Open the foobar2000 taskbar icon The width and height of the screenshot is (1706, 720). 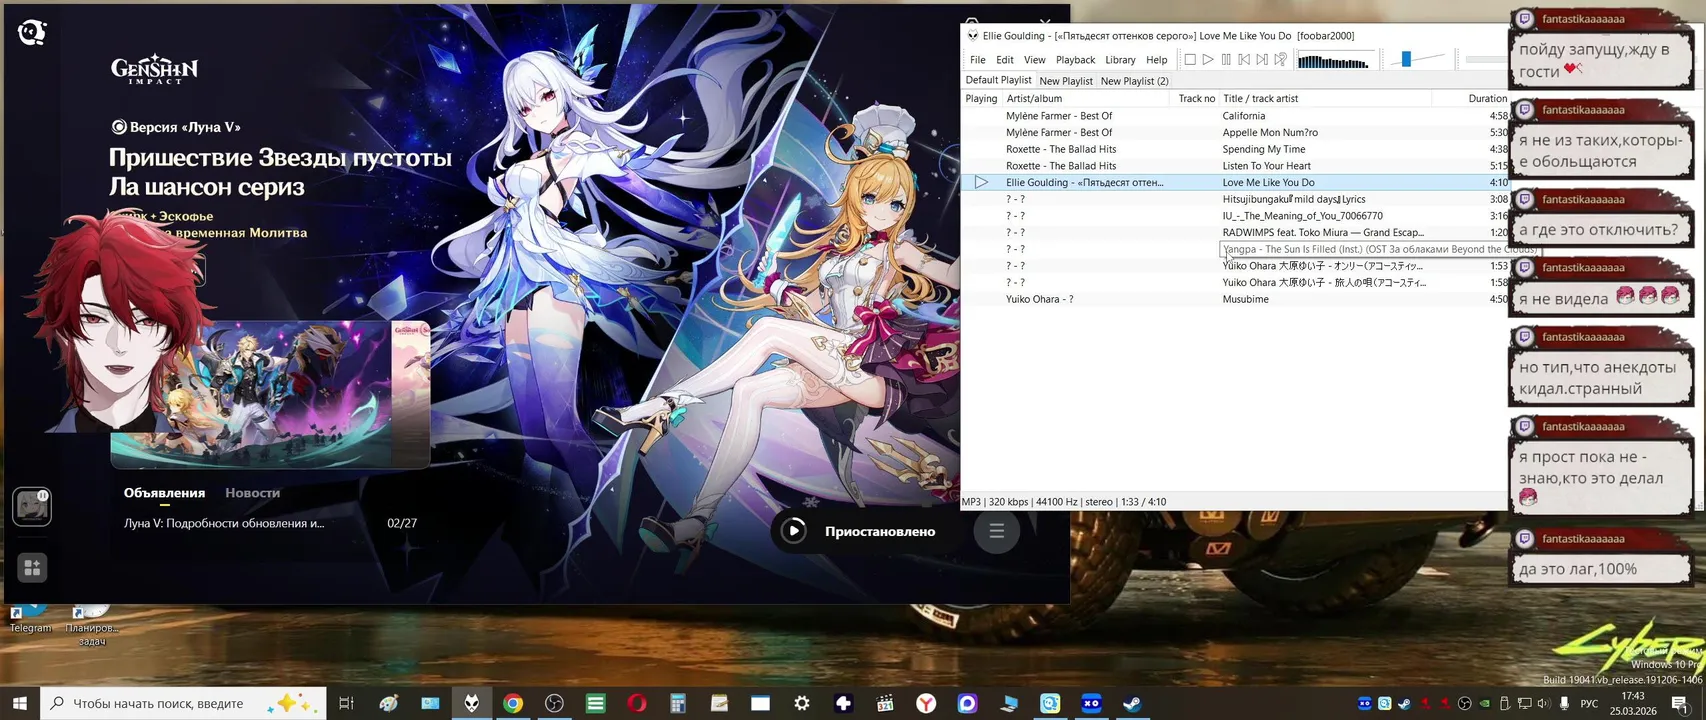click(x=471, y=703)
